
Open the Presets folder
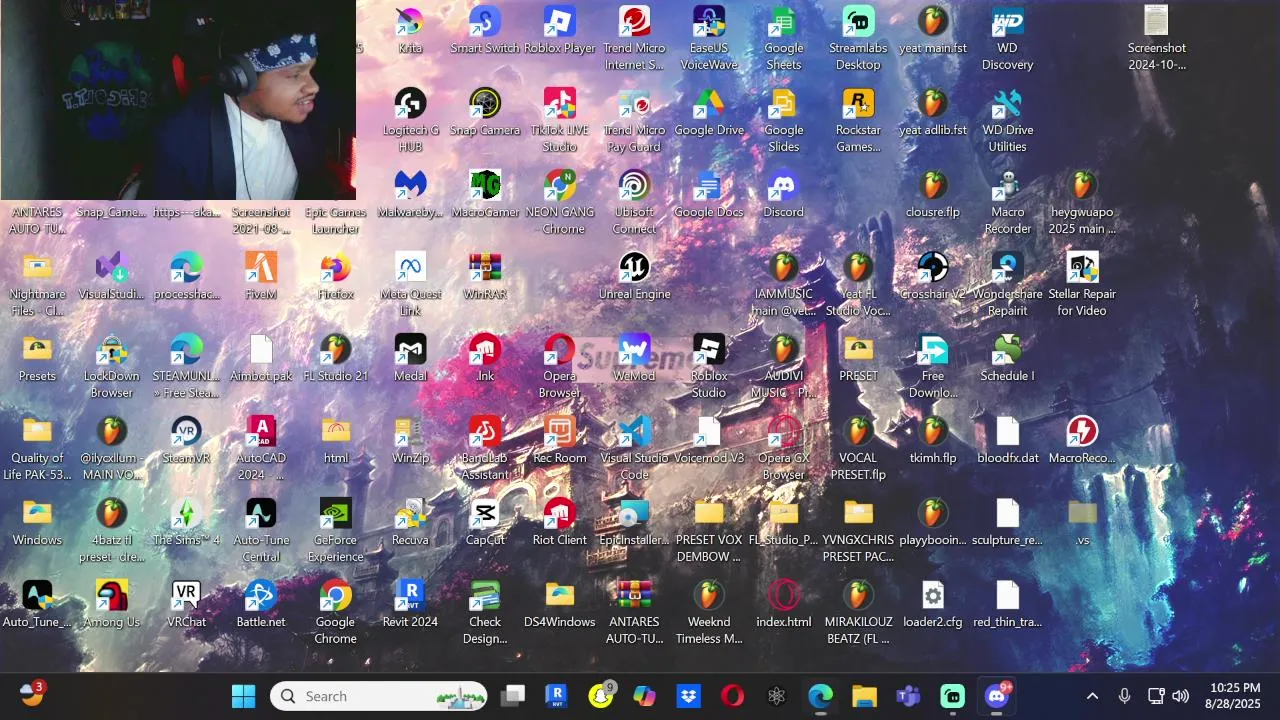37,358
